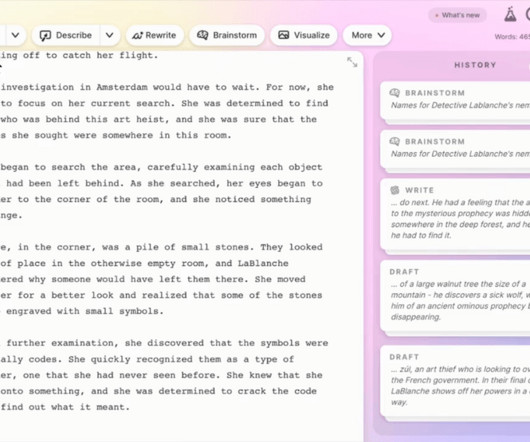Click the first Brainstorm history card icon

coord(394,93)
